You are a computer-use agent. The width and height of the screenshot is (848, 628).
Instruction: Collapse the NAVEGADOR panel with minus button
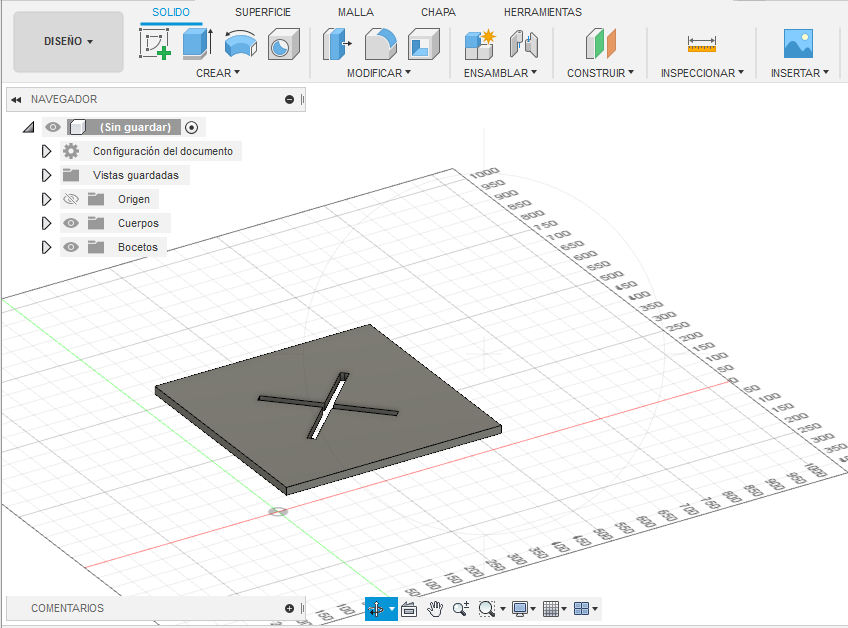click(289, 99)
